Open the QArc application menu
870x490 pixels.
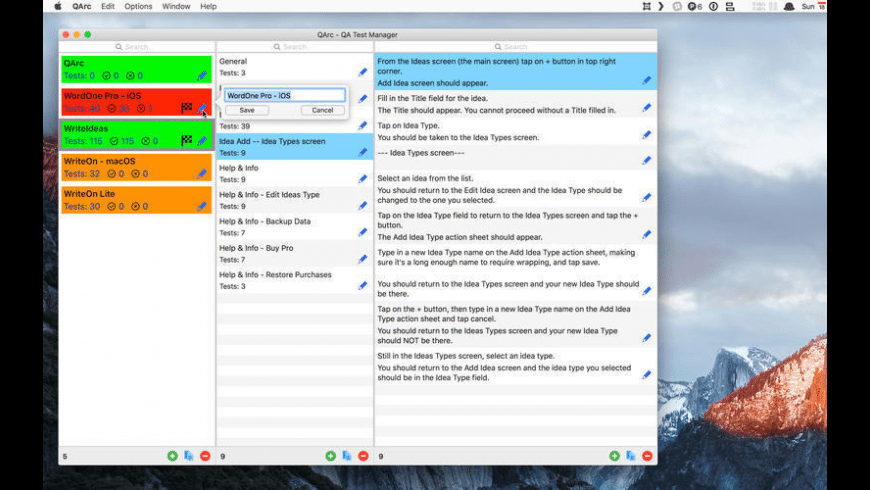pos(82,6)
